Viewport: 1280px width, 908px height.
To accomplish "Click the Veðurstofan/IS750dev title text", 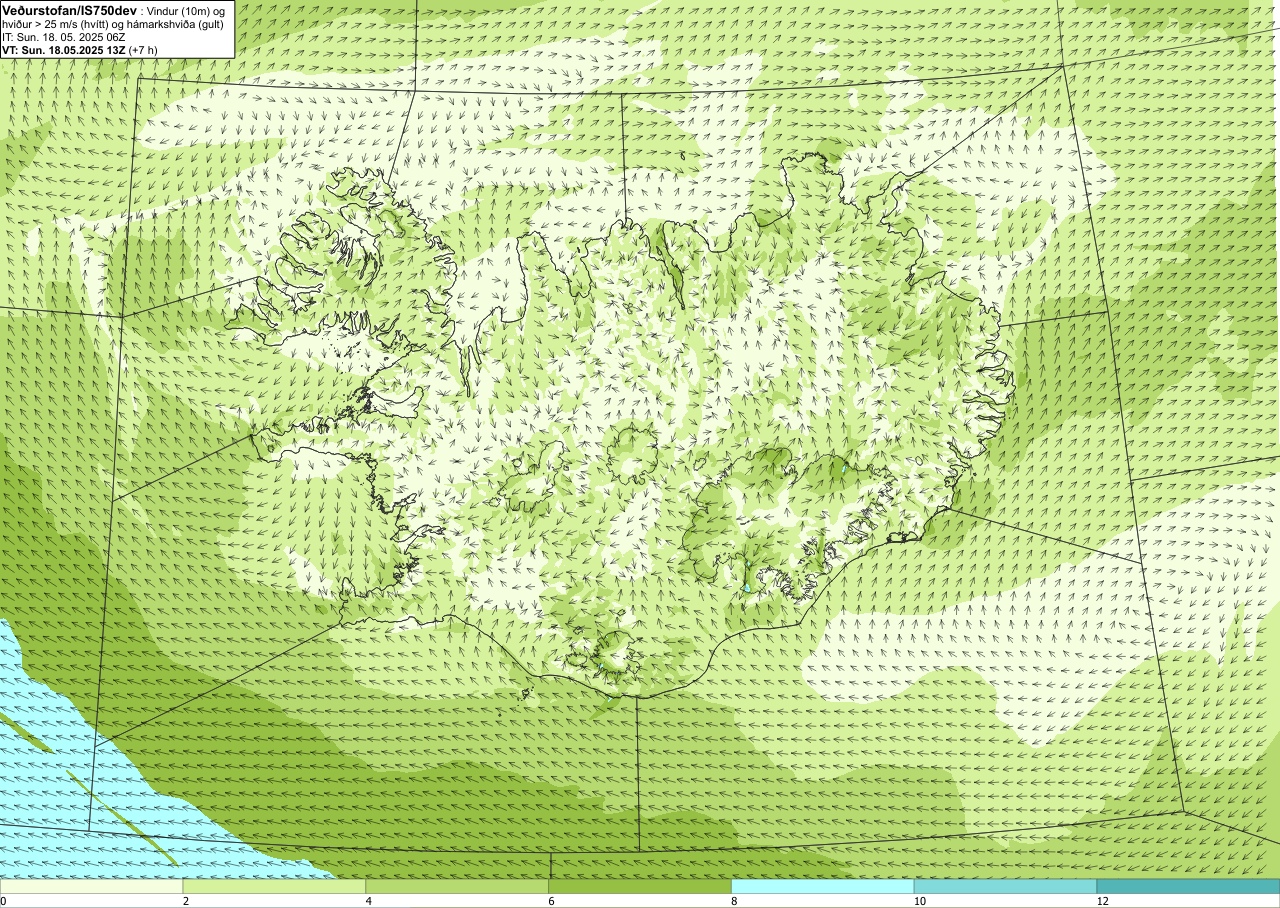I will [x=69, y=10].
